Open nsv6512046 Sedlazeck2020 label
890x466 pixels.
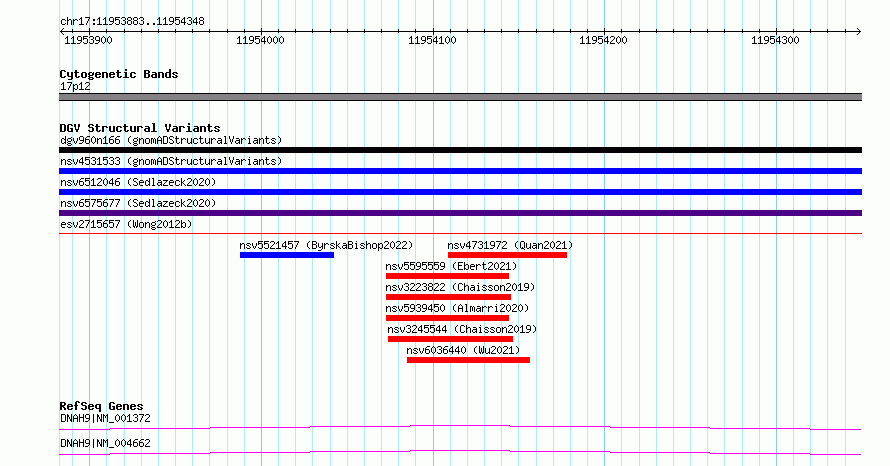[x=138, y=182]
